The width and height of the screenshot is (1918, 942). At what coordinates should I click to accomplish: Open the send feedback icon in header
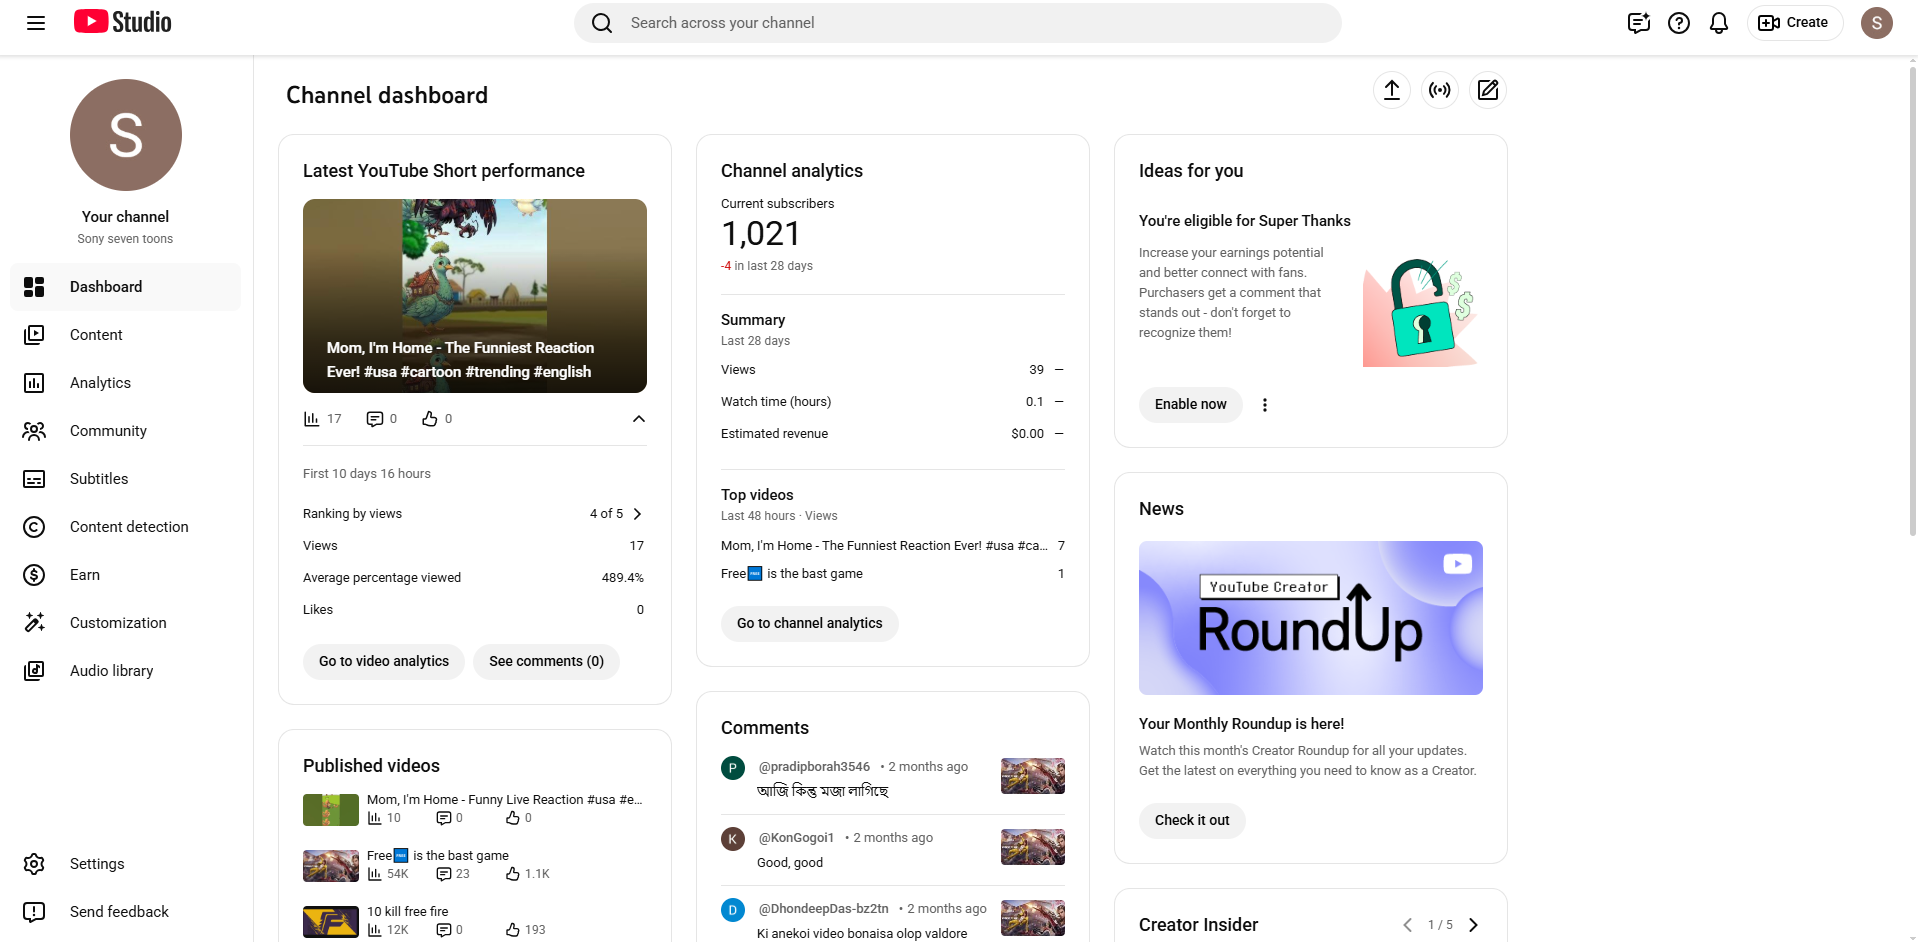click(1638, 23)
